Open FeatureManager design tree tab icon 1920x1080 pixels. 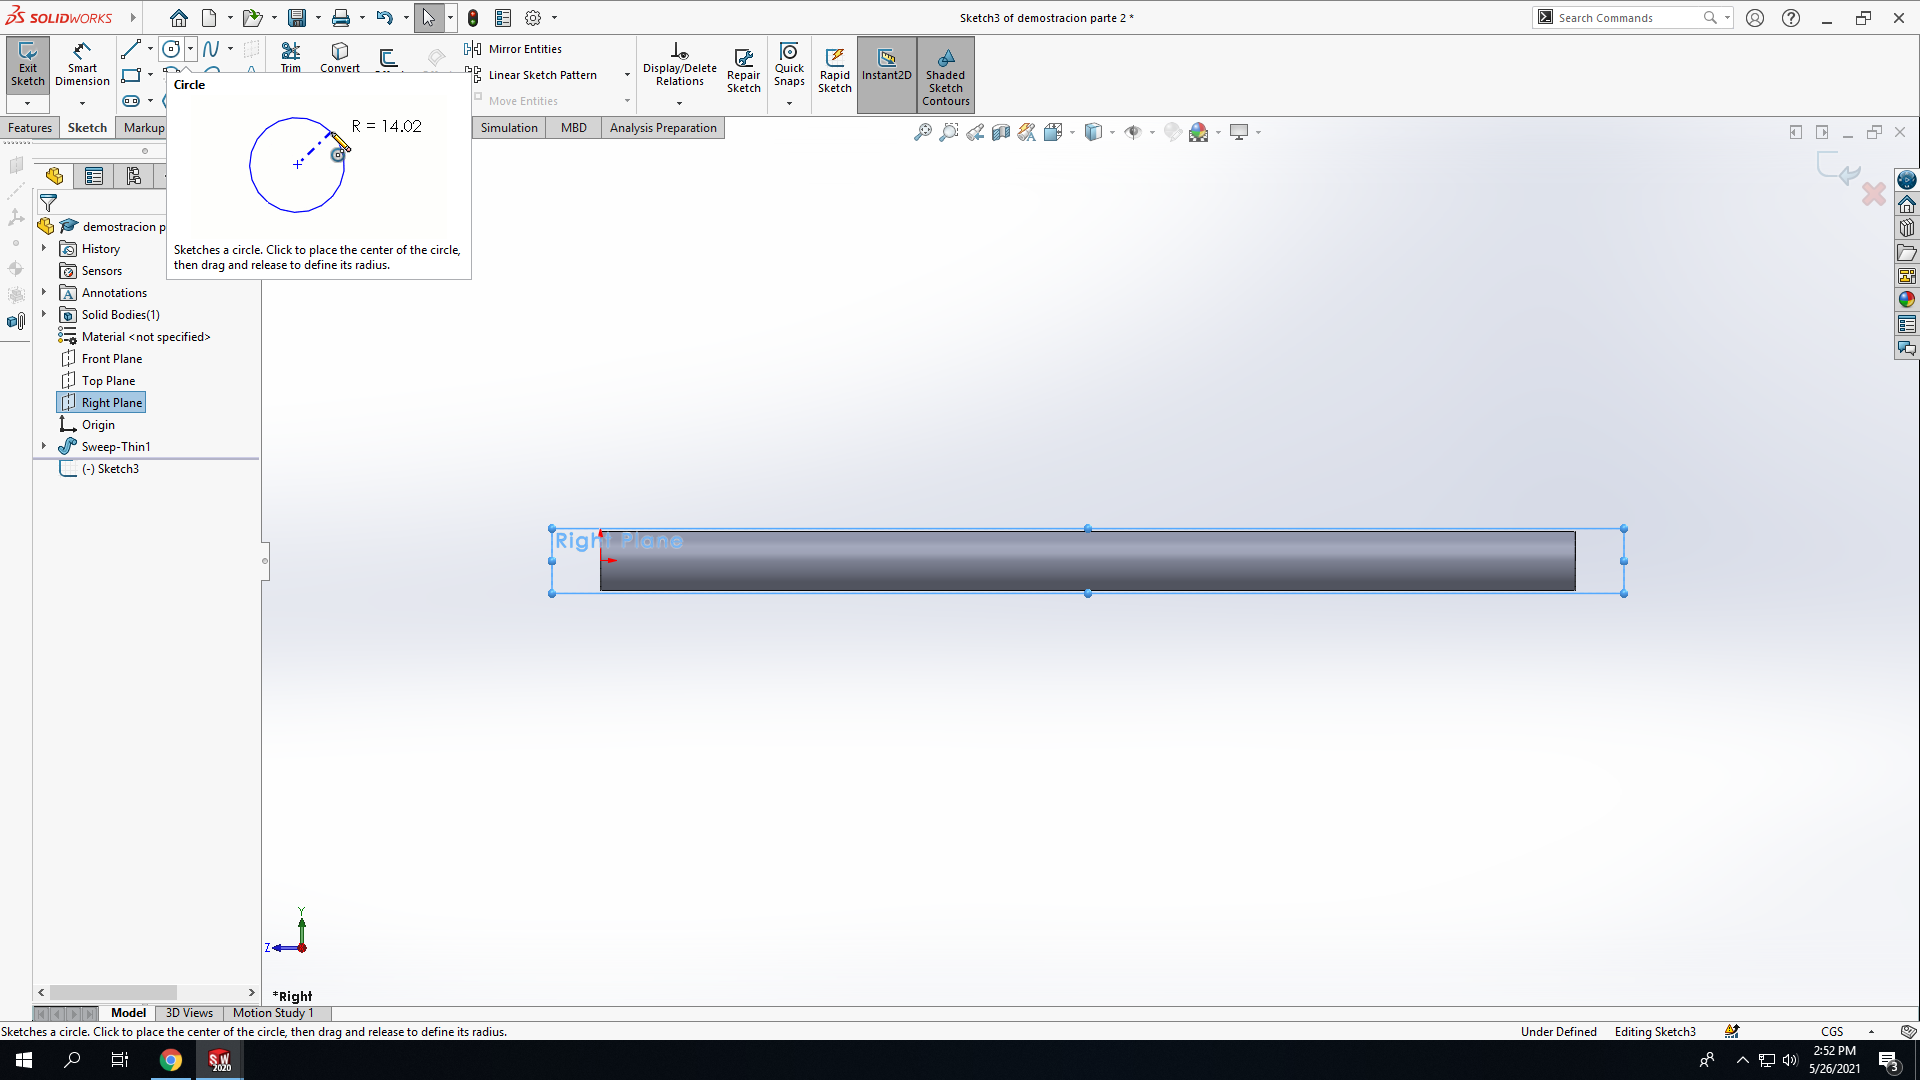54,177
